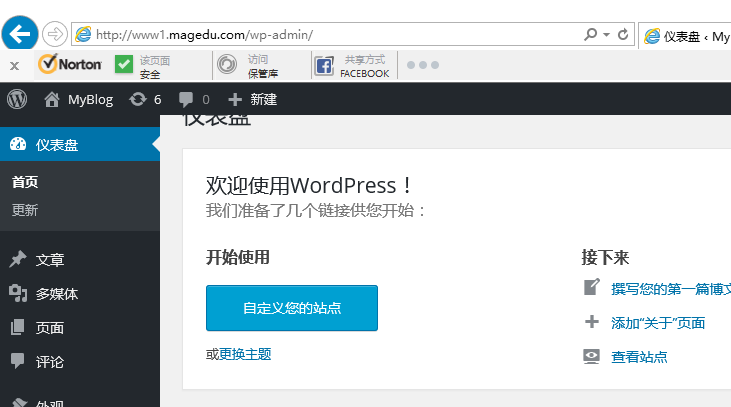Switch to the 仪表盘 browser tab
Viewport: 731px width, 407px height.
click(x=685, y=36)
